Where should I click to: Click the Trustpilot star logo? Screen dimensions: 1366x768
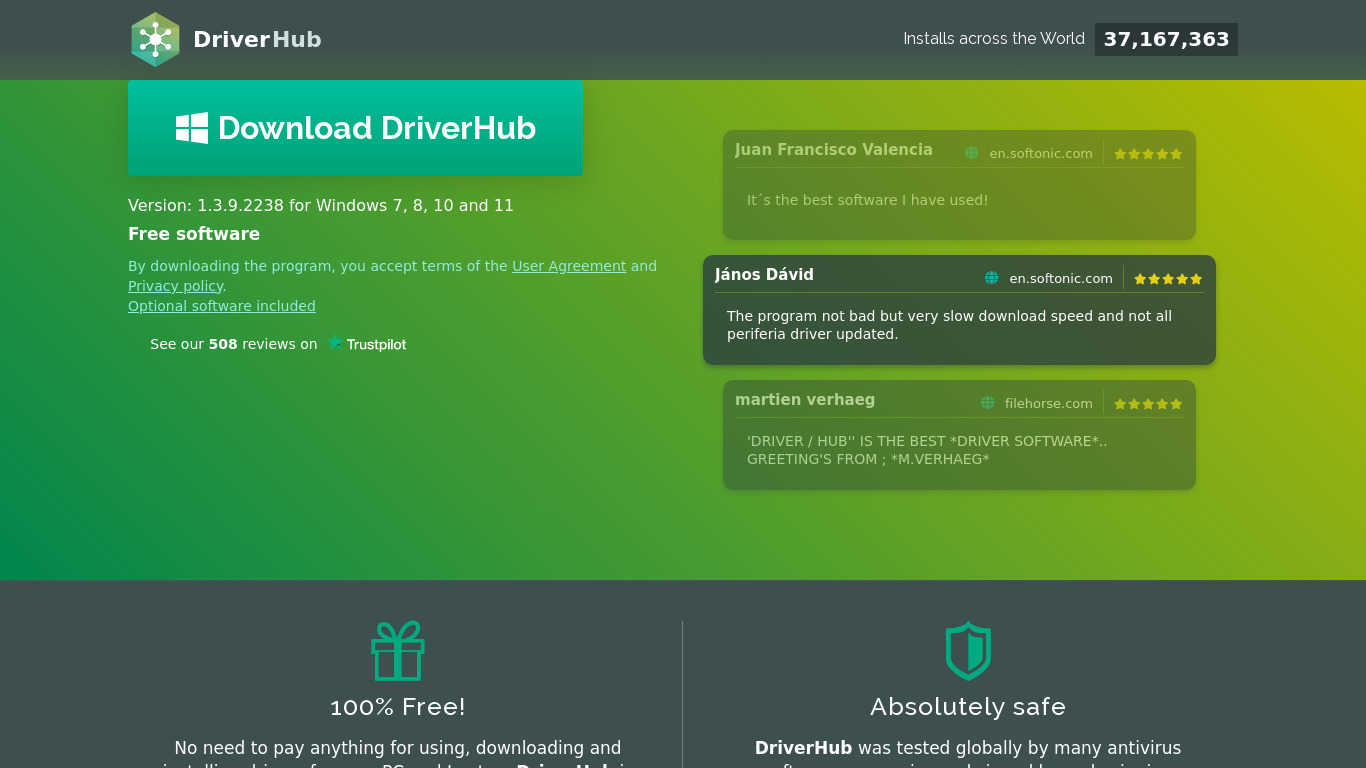[x=335, y=343]
